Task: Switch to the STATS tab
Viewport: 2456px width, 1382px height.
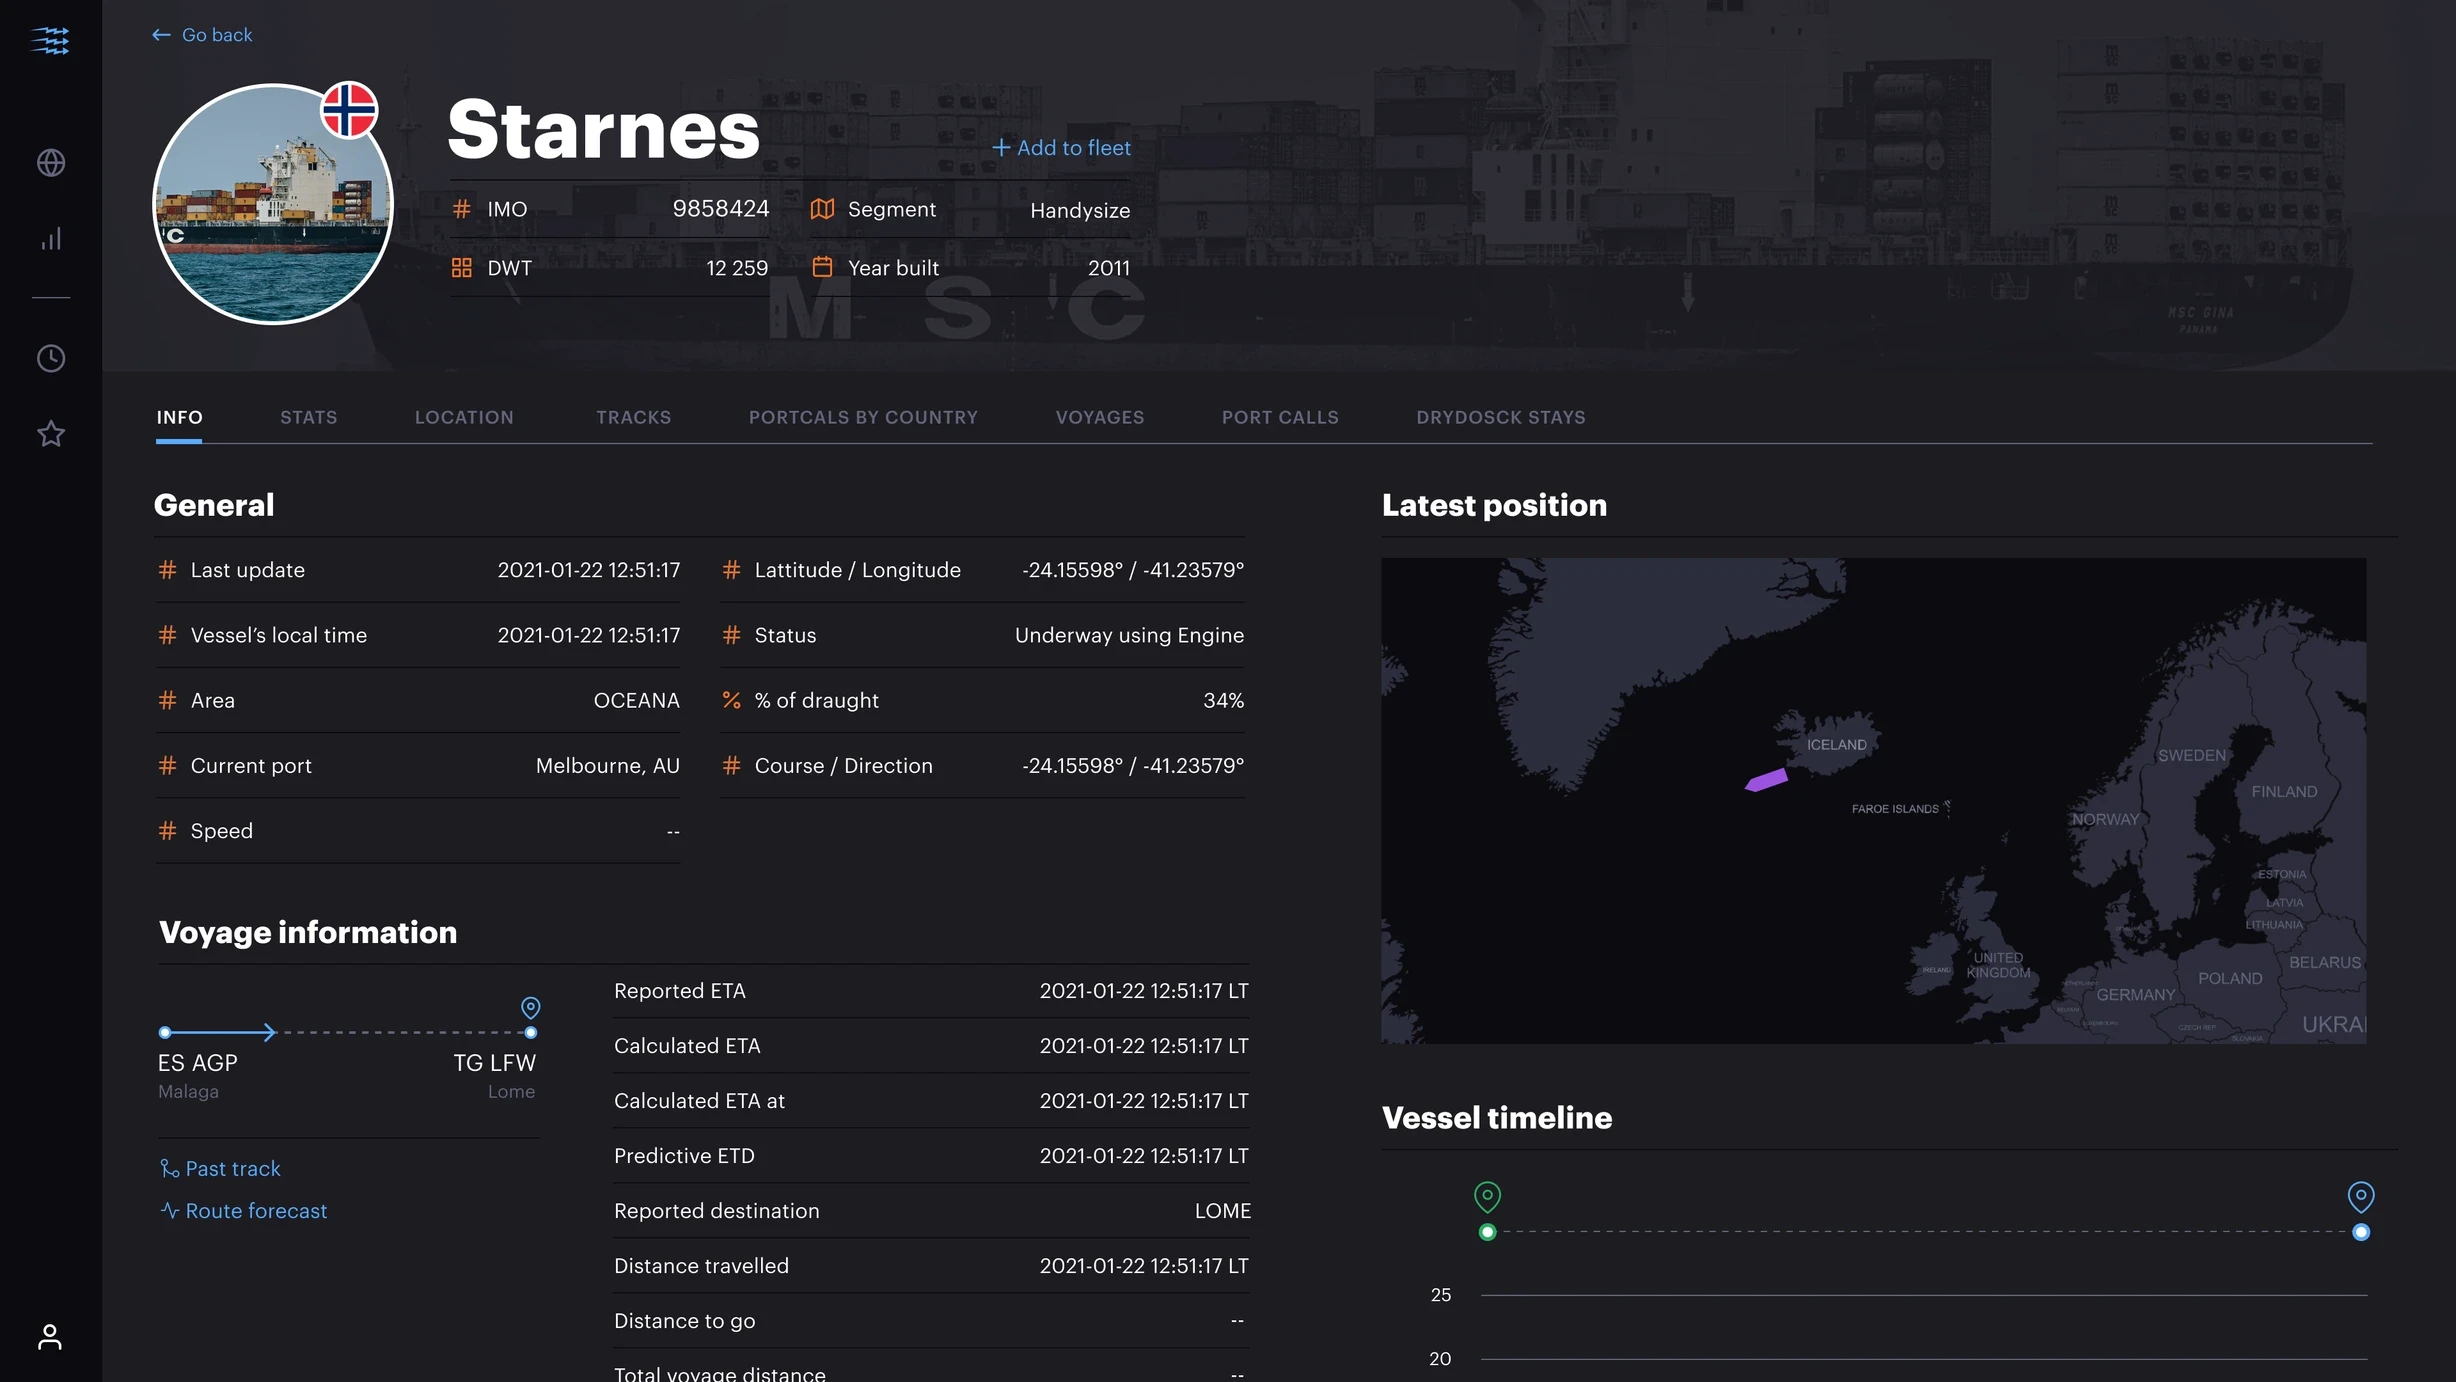Action: point(308,417)
